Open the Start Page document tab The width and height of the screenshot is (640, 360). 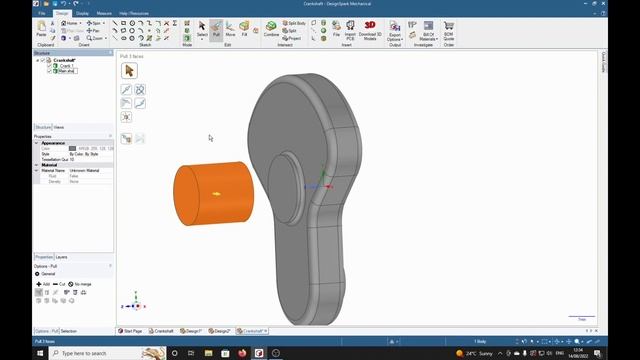(x=130, y=331)
